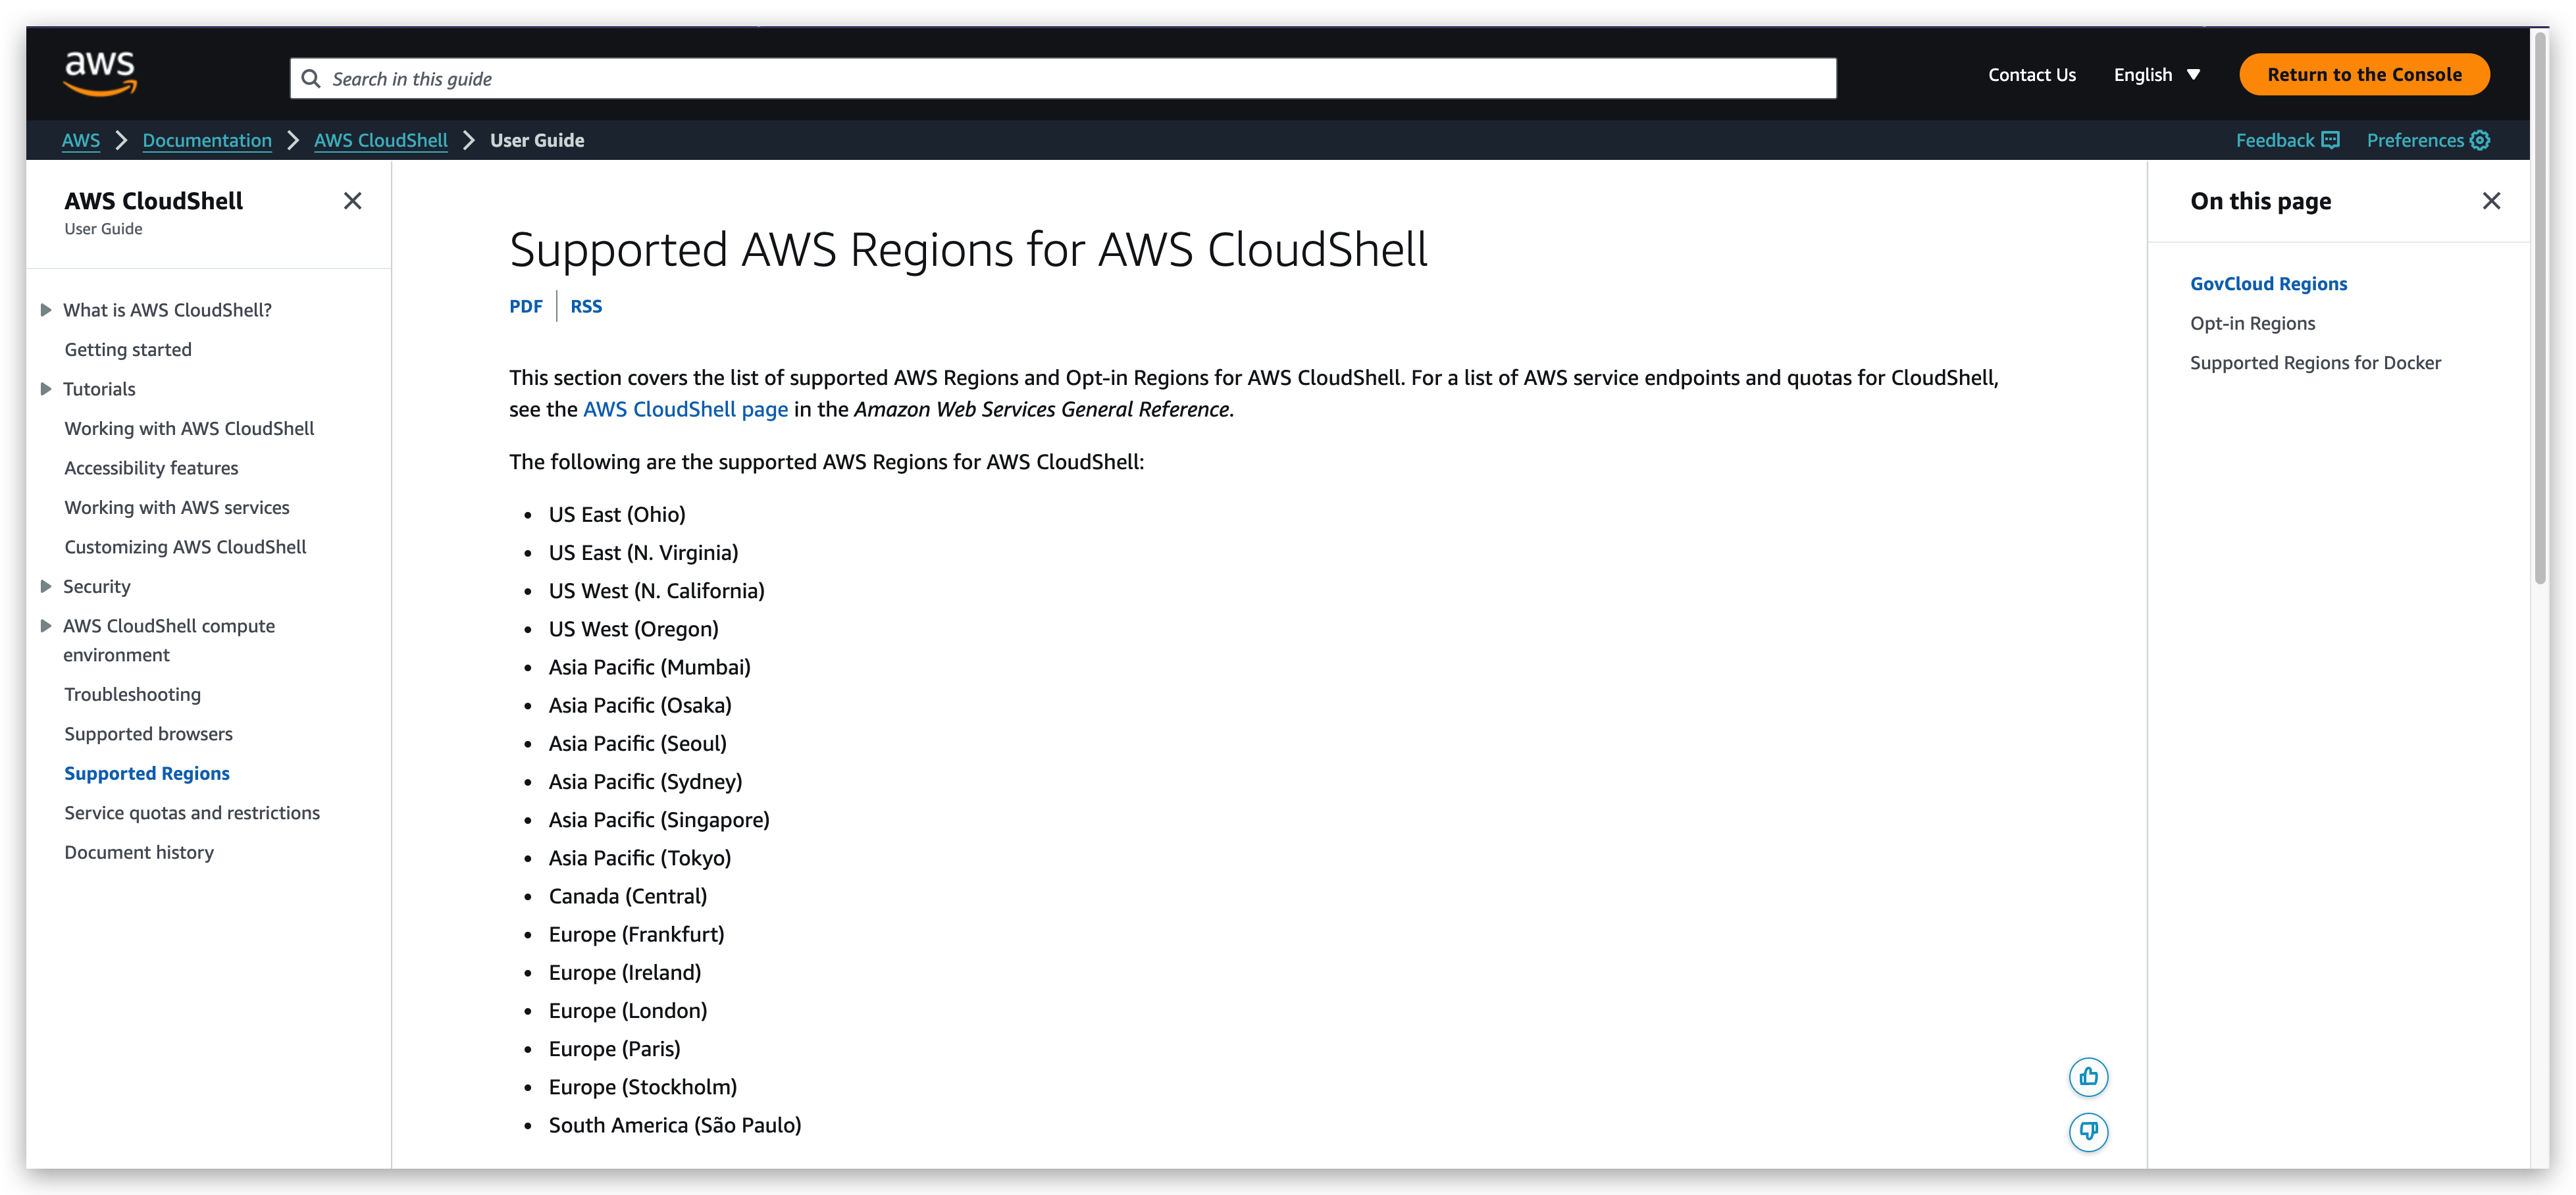Expand AWS CloudShell compute environment section
This screenshot has width=2576, height=1195.
[46, 625]
